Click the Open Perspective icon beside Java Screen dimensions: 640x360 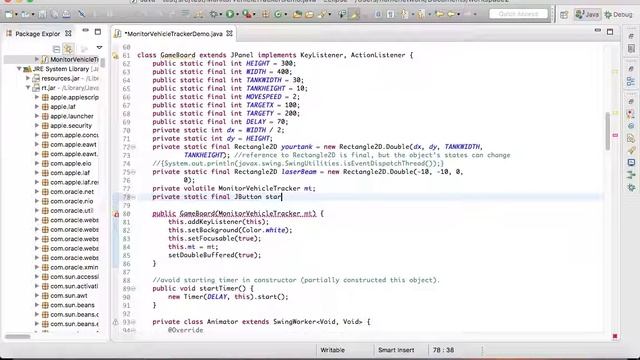click(564, 15)
